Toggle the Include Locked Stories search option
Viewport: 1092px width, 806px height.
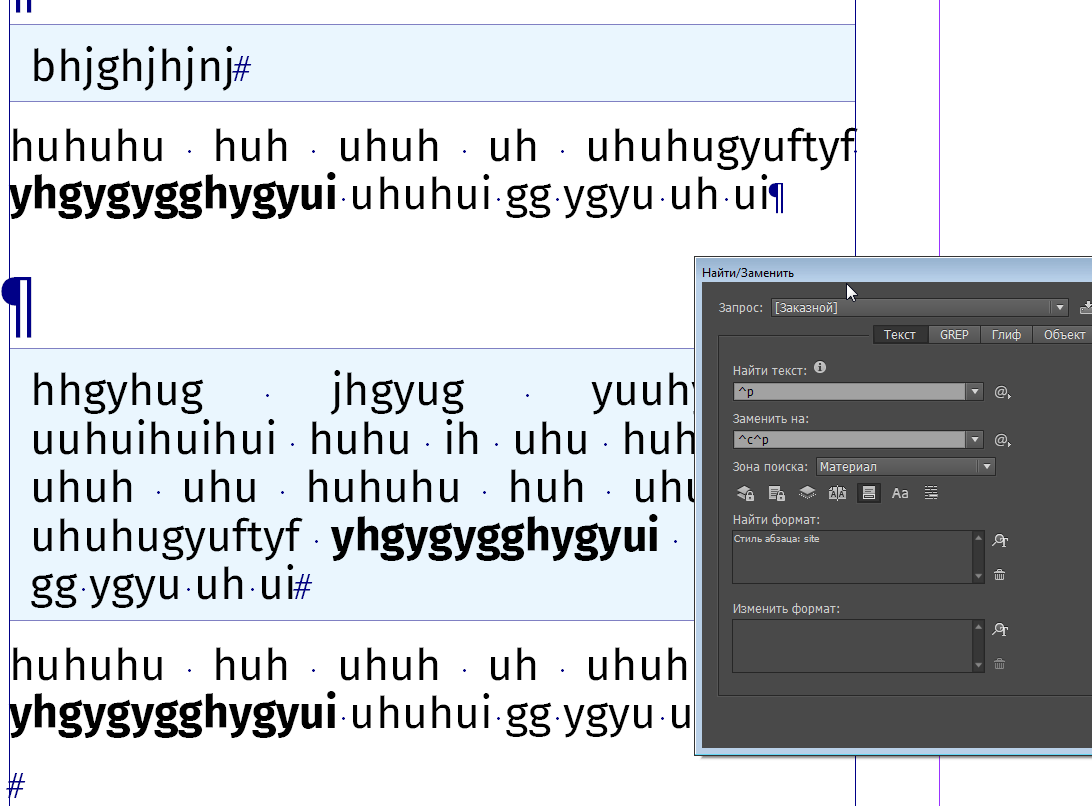click(776, 493)
